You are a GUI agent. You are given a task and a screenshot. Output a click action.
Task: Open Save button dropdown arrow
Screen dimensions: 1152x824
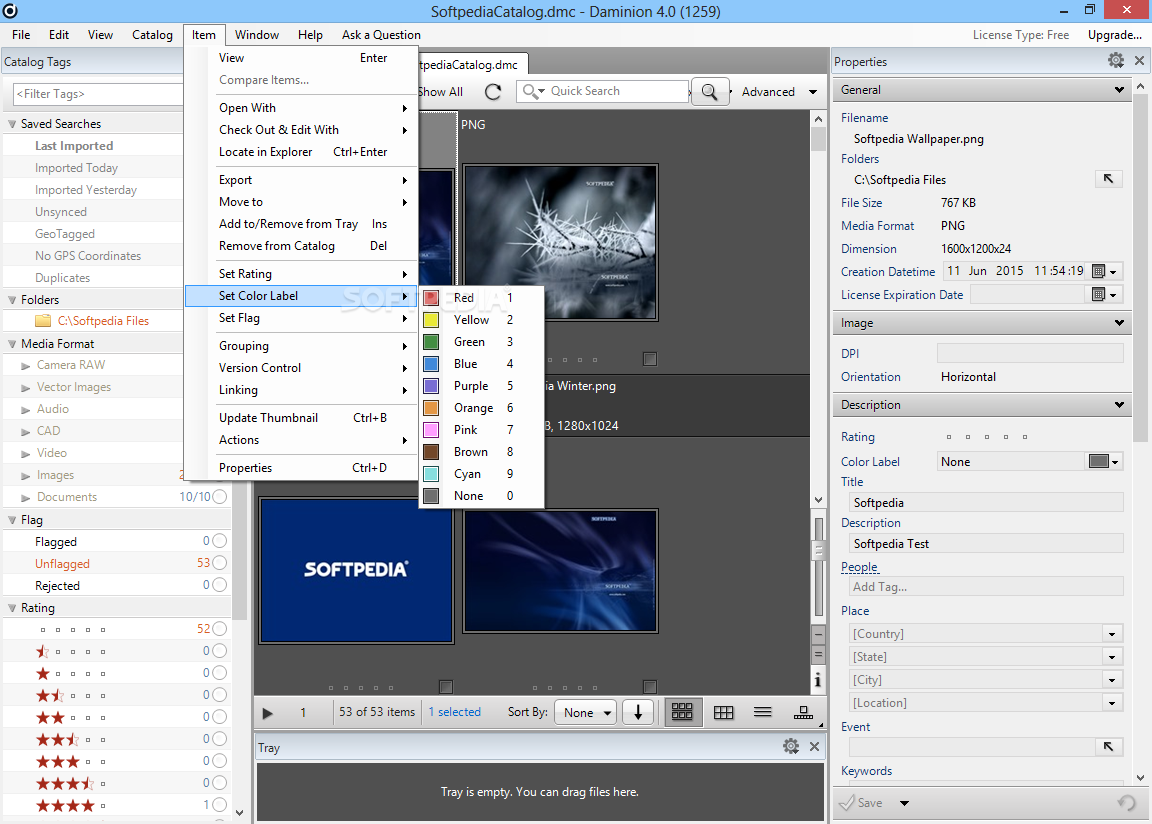point(904,803)
